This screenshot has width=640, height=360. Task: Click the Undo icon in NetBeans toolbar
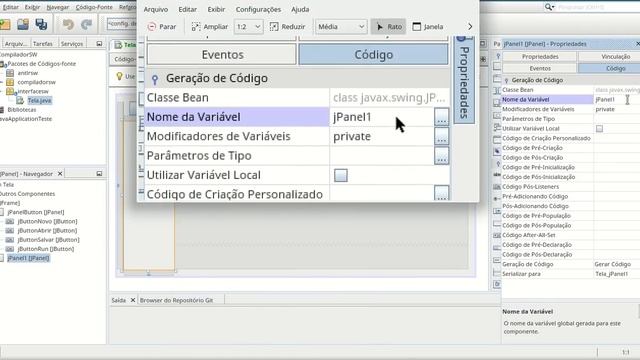pos(68,24)
